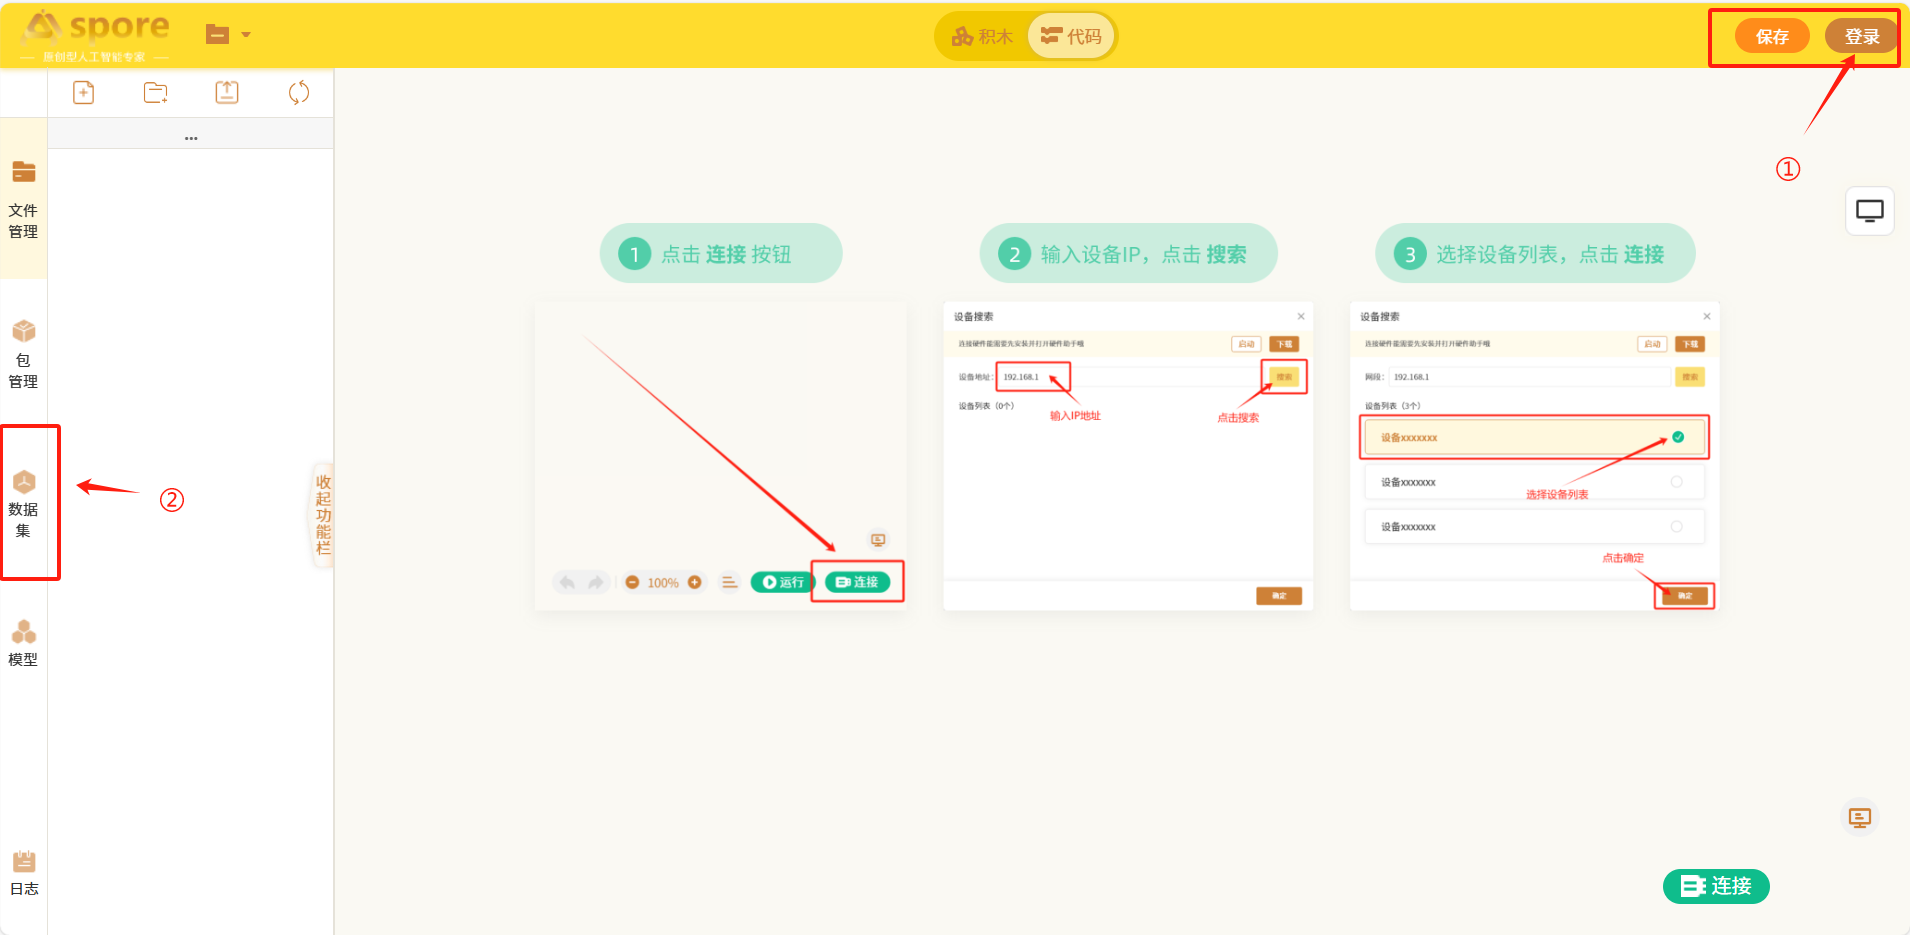Click the white square monitor display button
Screen dimensions: 1910x935
tap(1869, 211)
